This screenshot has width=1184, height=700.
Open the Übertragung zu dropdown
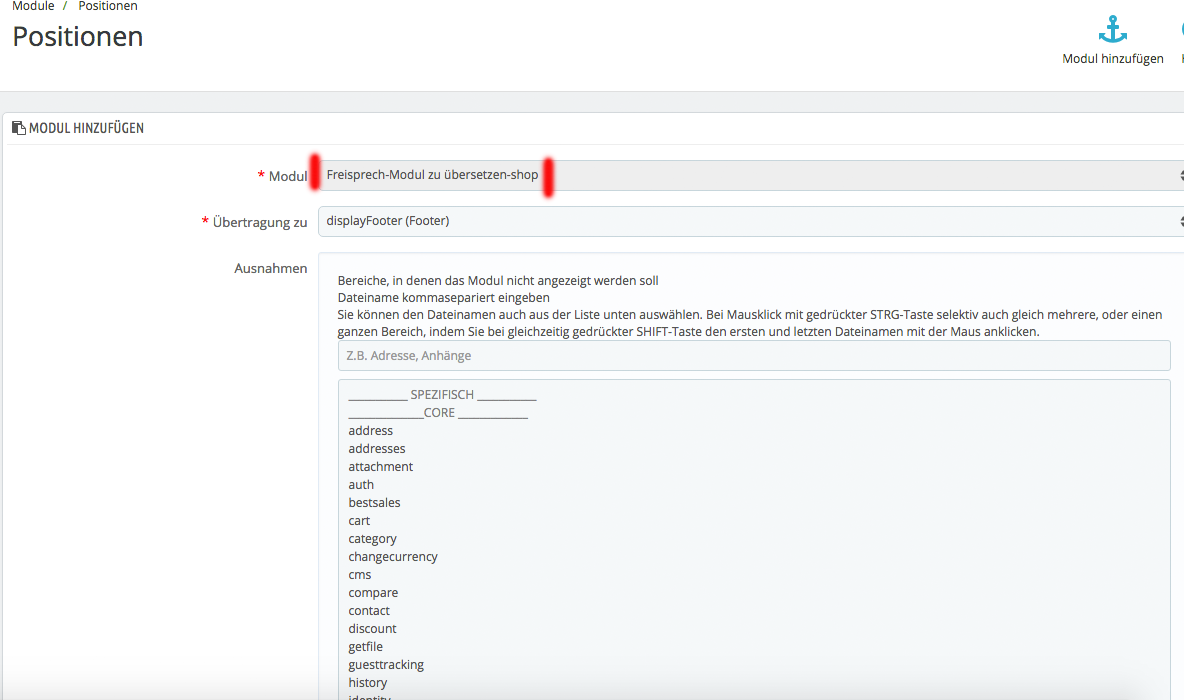pyautogui.click(x=751, y=221)
